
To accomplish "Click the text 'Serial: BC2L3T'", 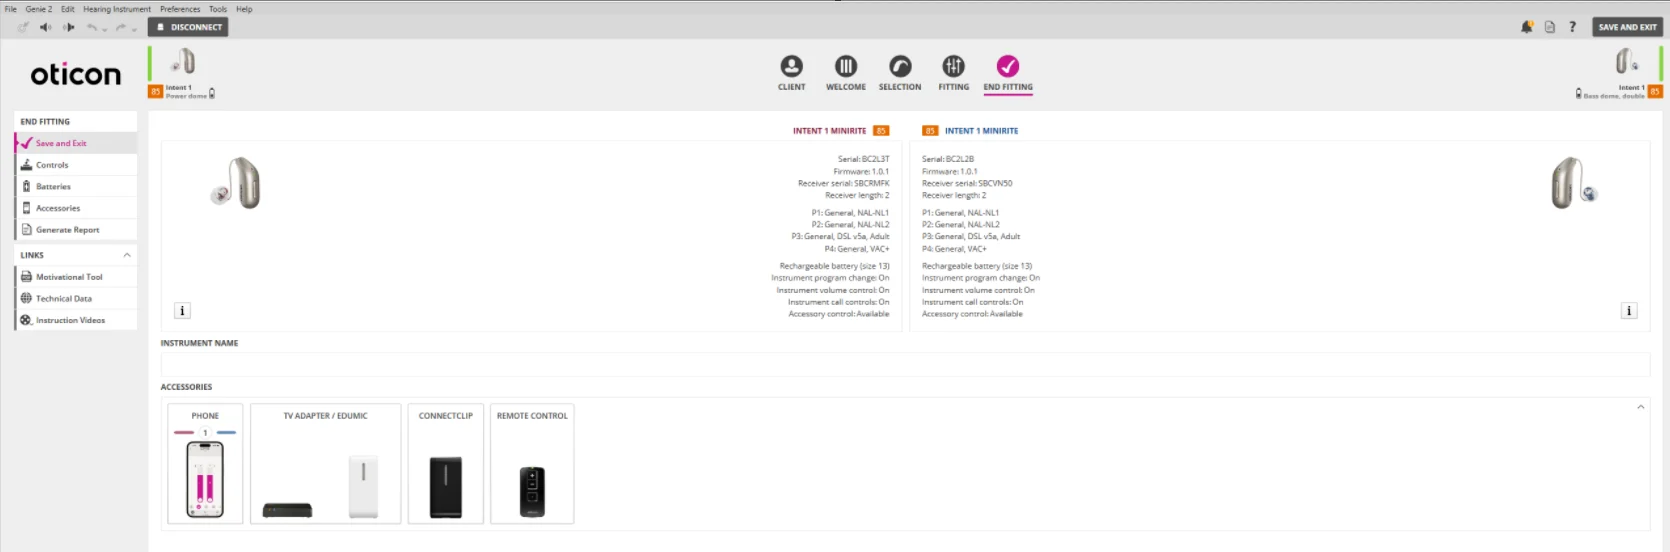I will point(863,159).
